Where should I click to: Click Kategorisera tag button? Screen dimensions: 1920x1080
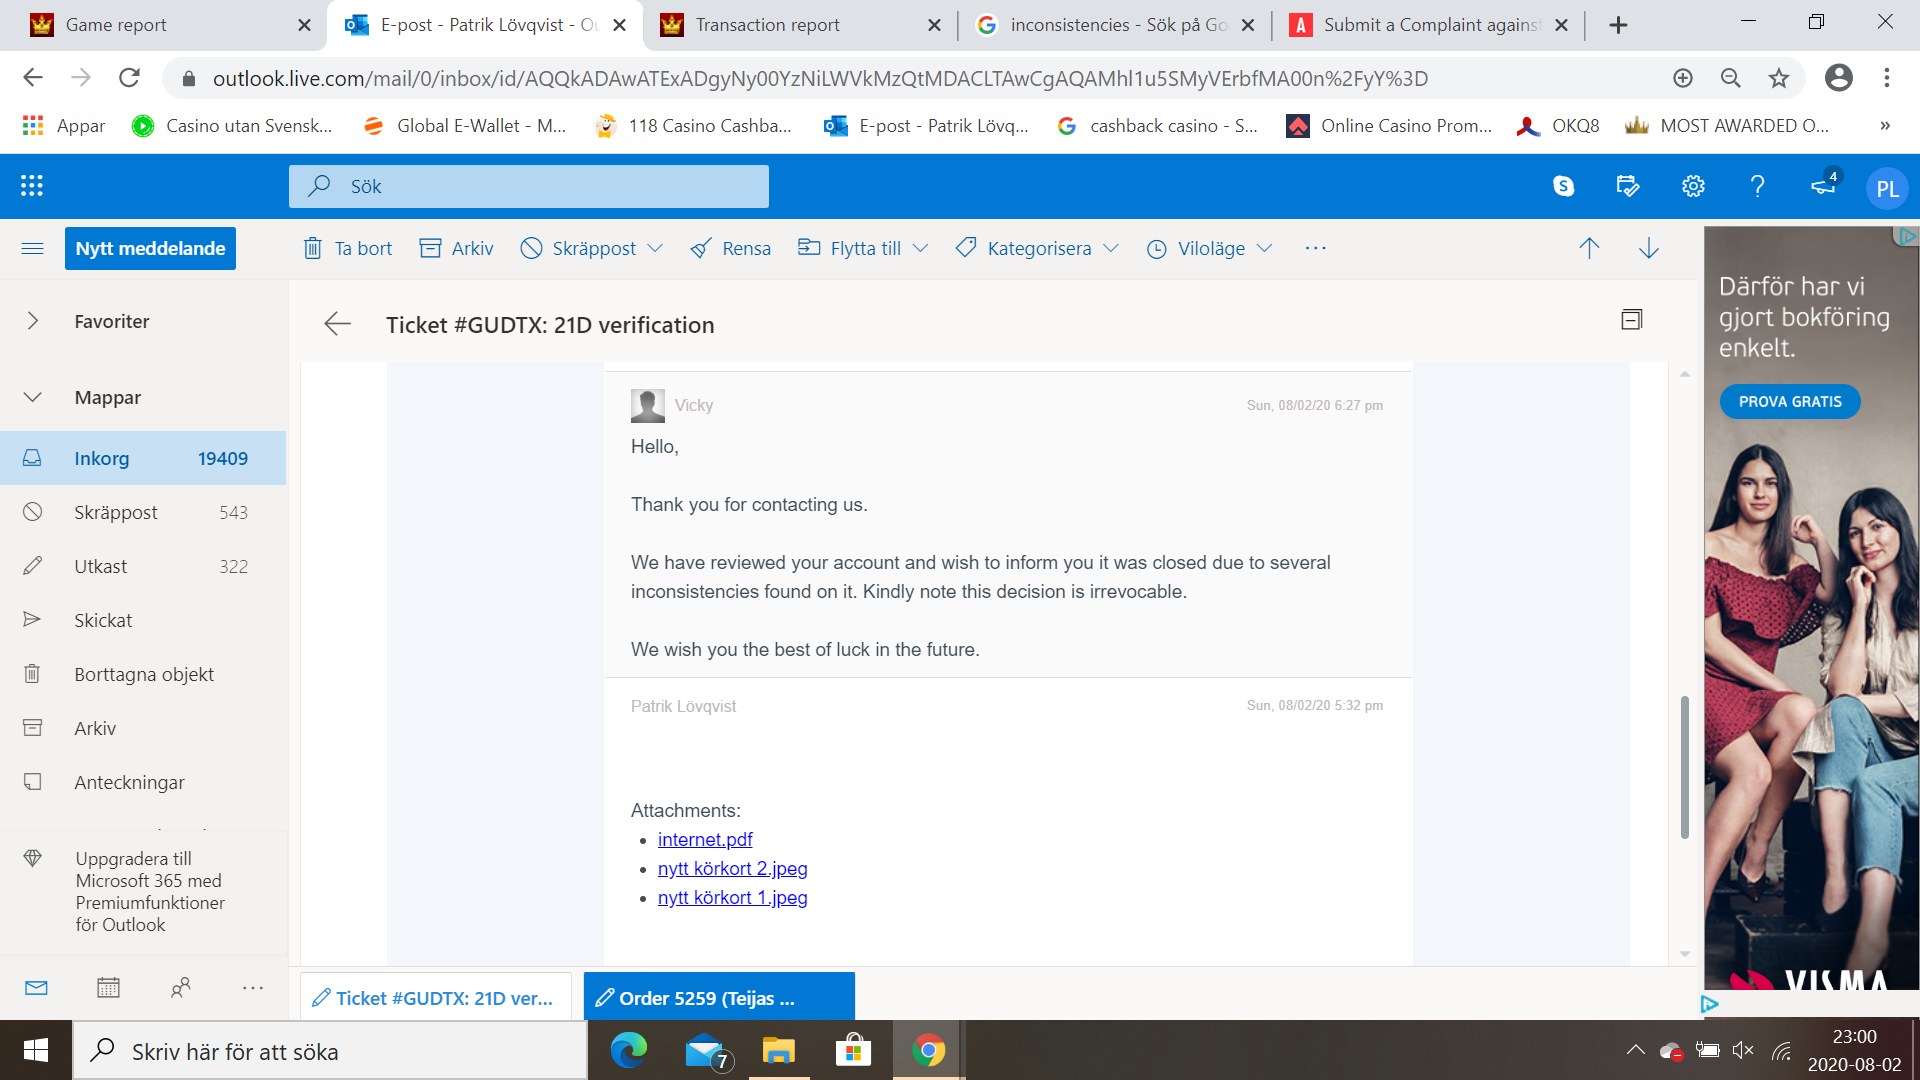[x=1024, y=248]
